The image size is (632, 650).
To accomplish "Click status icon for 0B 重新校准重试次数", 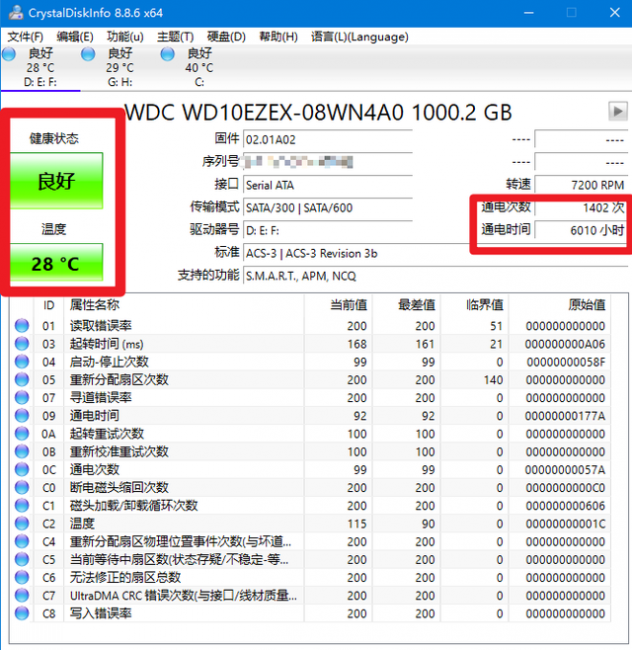I will (22, 451).
